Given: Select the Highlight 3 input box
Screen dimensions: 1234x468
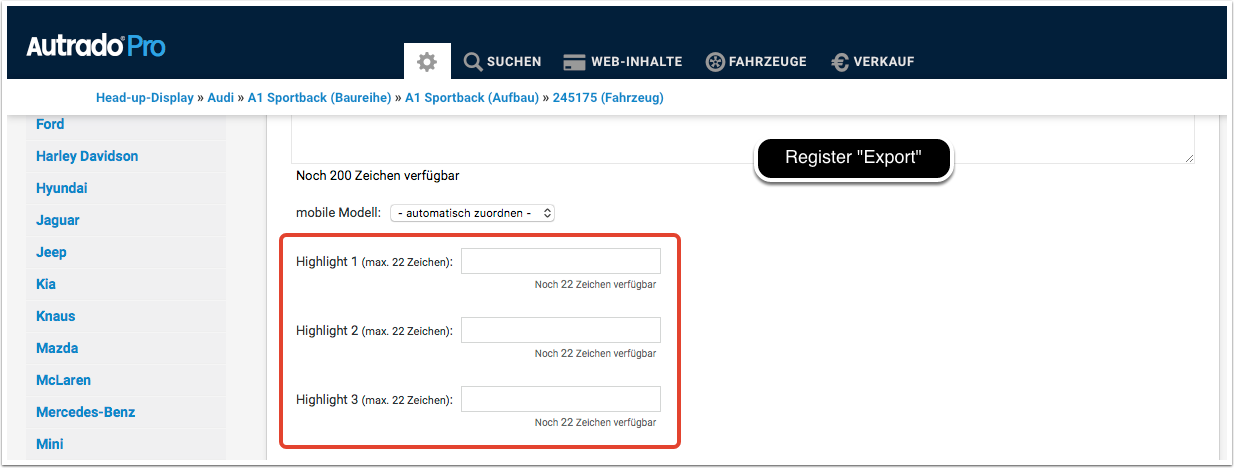Looking at the screenshot, I should (560, 399).
